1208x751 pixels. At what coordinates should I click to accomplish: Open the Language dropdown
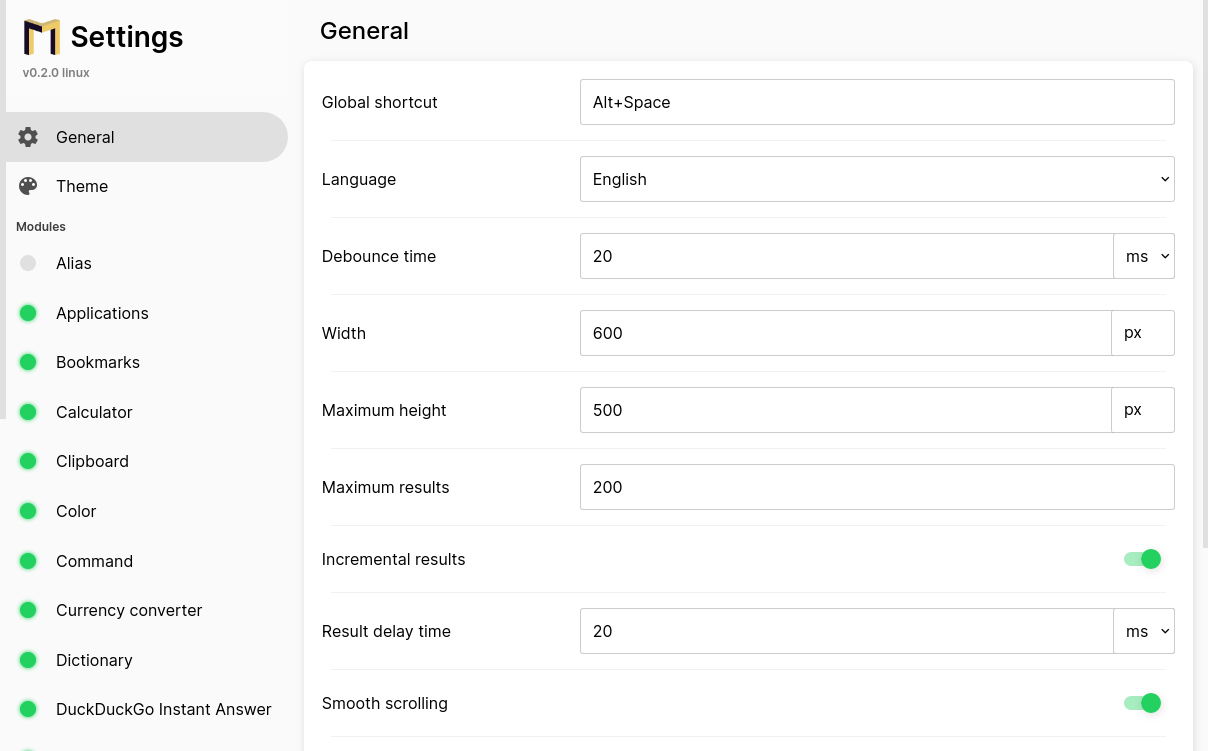(876, 179)
